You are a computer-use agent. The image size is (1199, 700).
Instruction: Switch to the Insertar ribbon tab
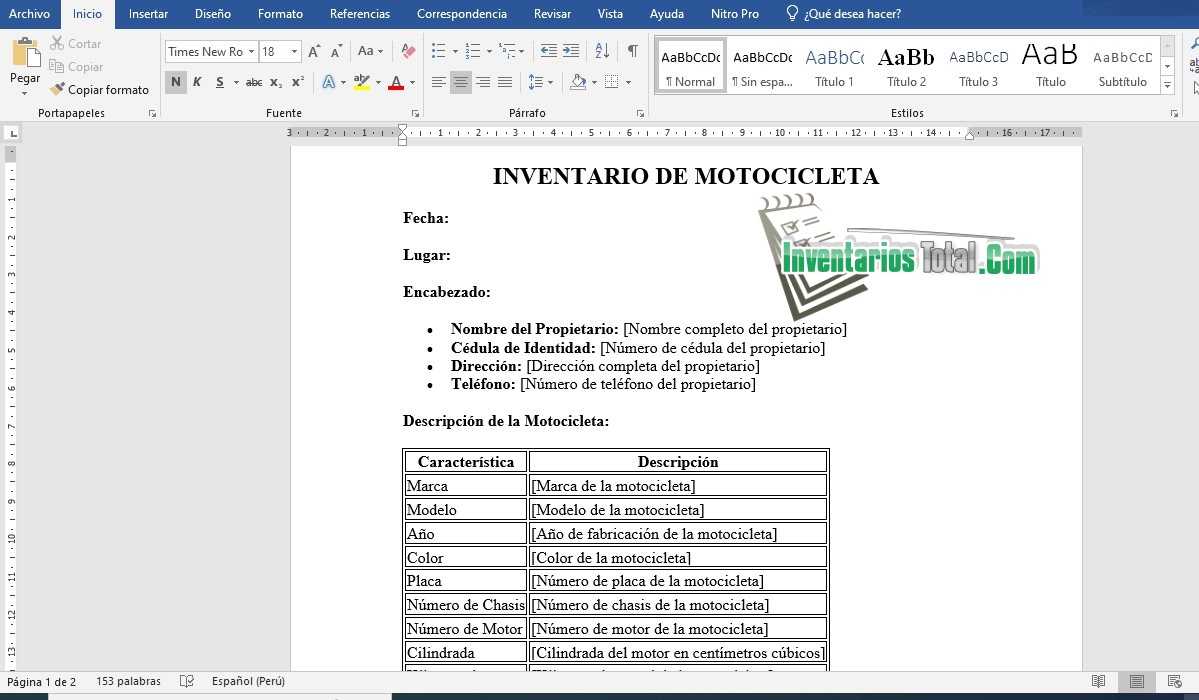(148, 14)
